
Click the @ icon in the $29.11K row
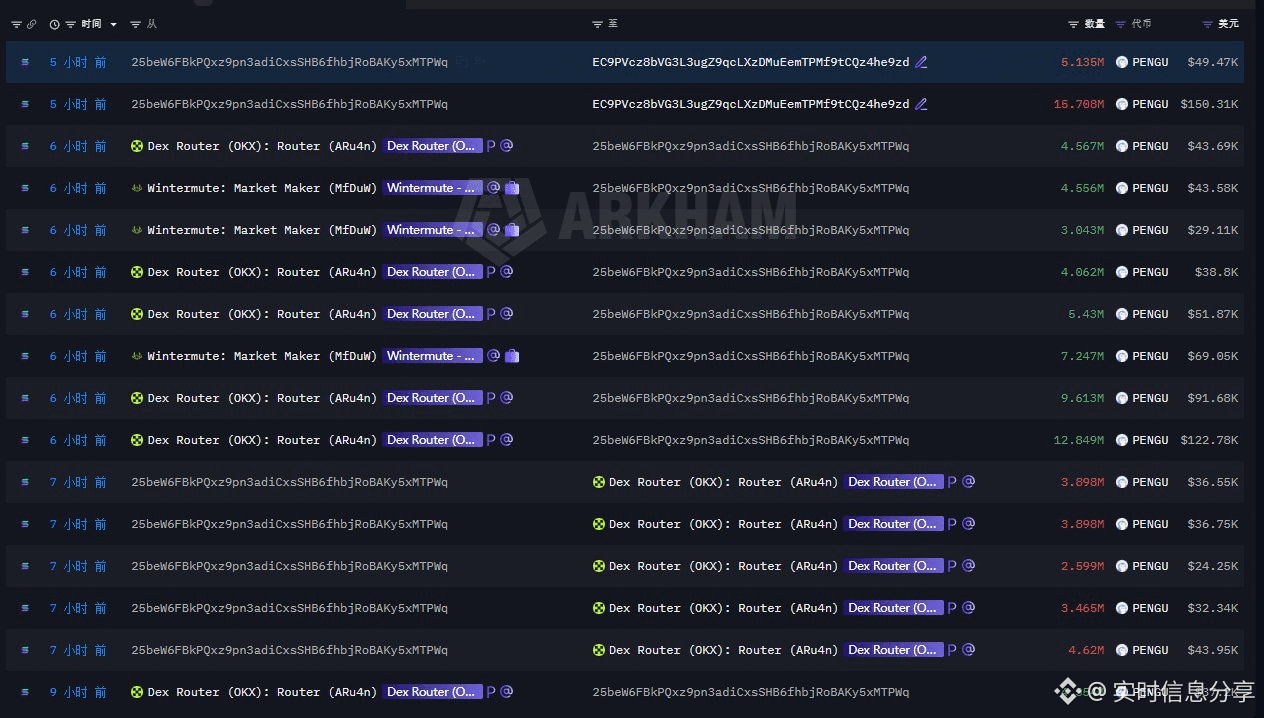coord(493,230)
